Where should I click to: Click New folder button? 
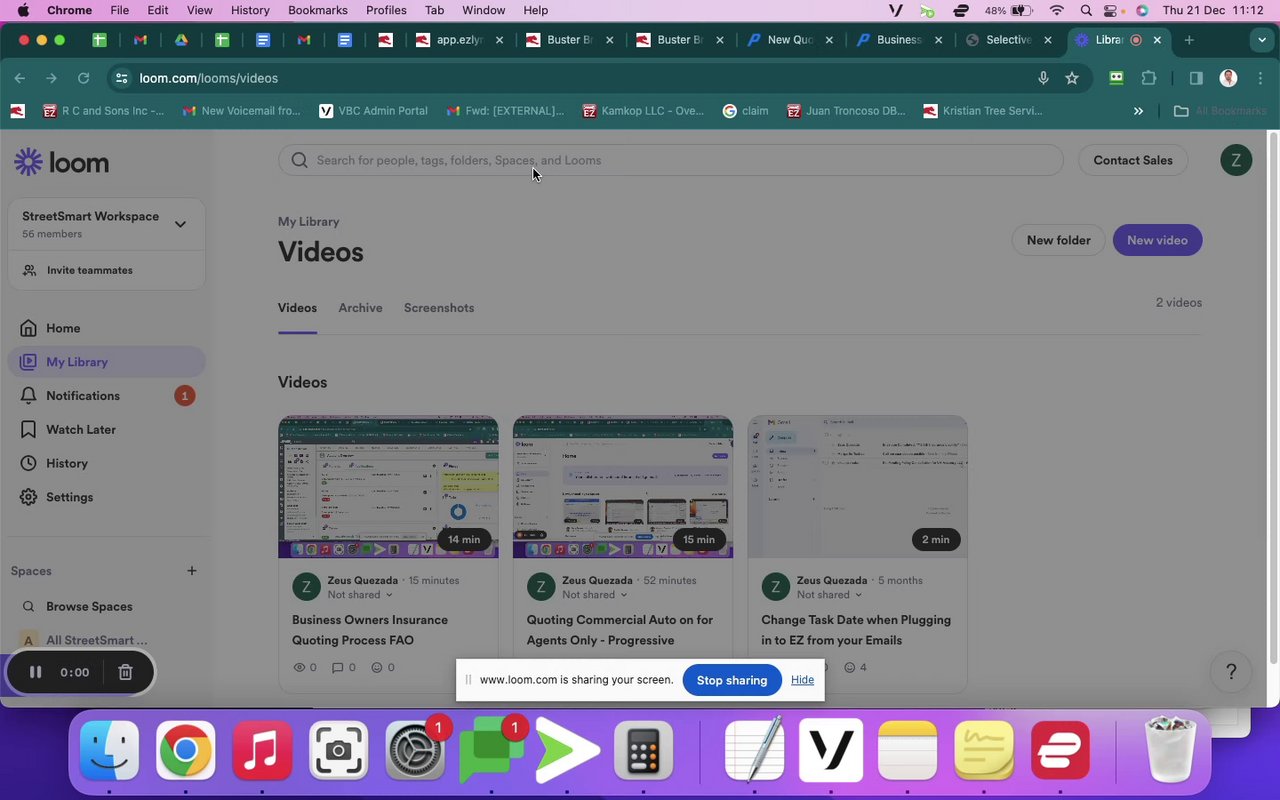pos(1058,240)
